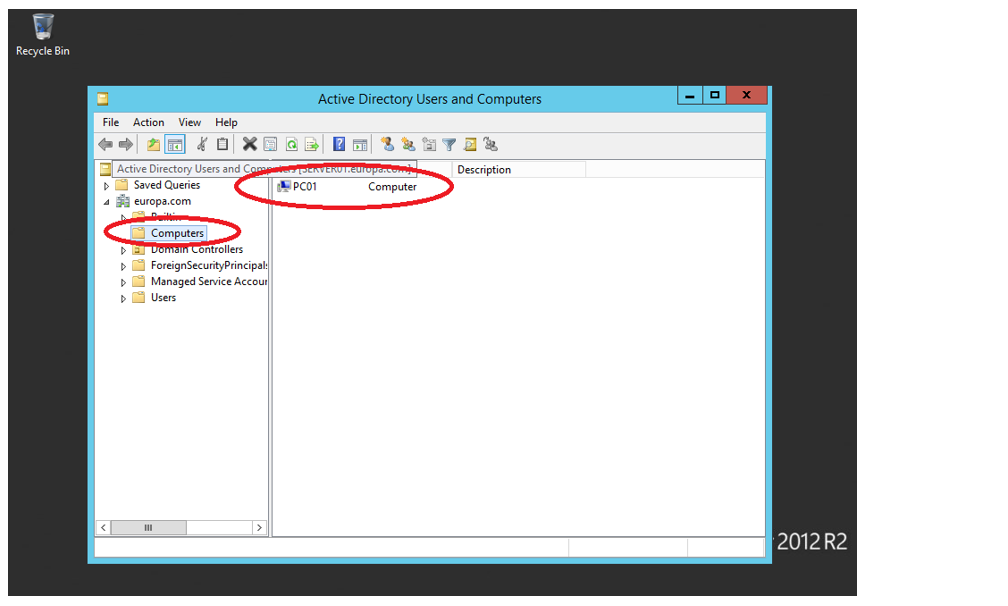This screenshot has height=606, width=1008.
Task: Click tree pane scrollbar right arrow
Action: coord(259,528)
